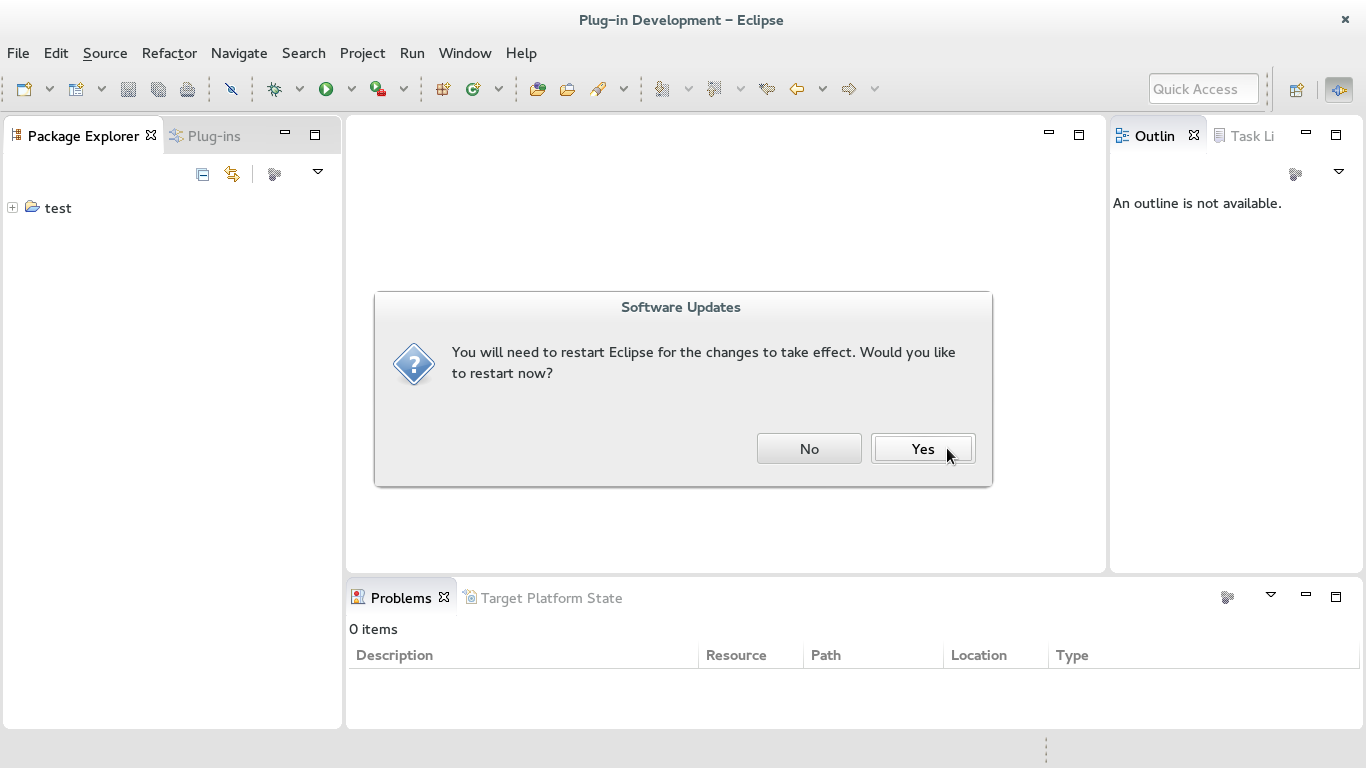Click the Forward navigation arrow icon
This screenshot has height=768, width=1366.
click(x=849, y=89)
